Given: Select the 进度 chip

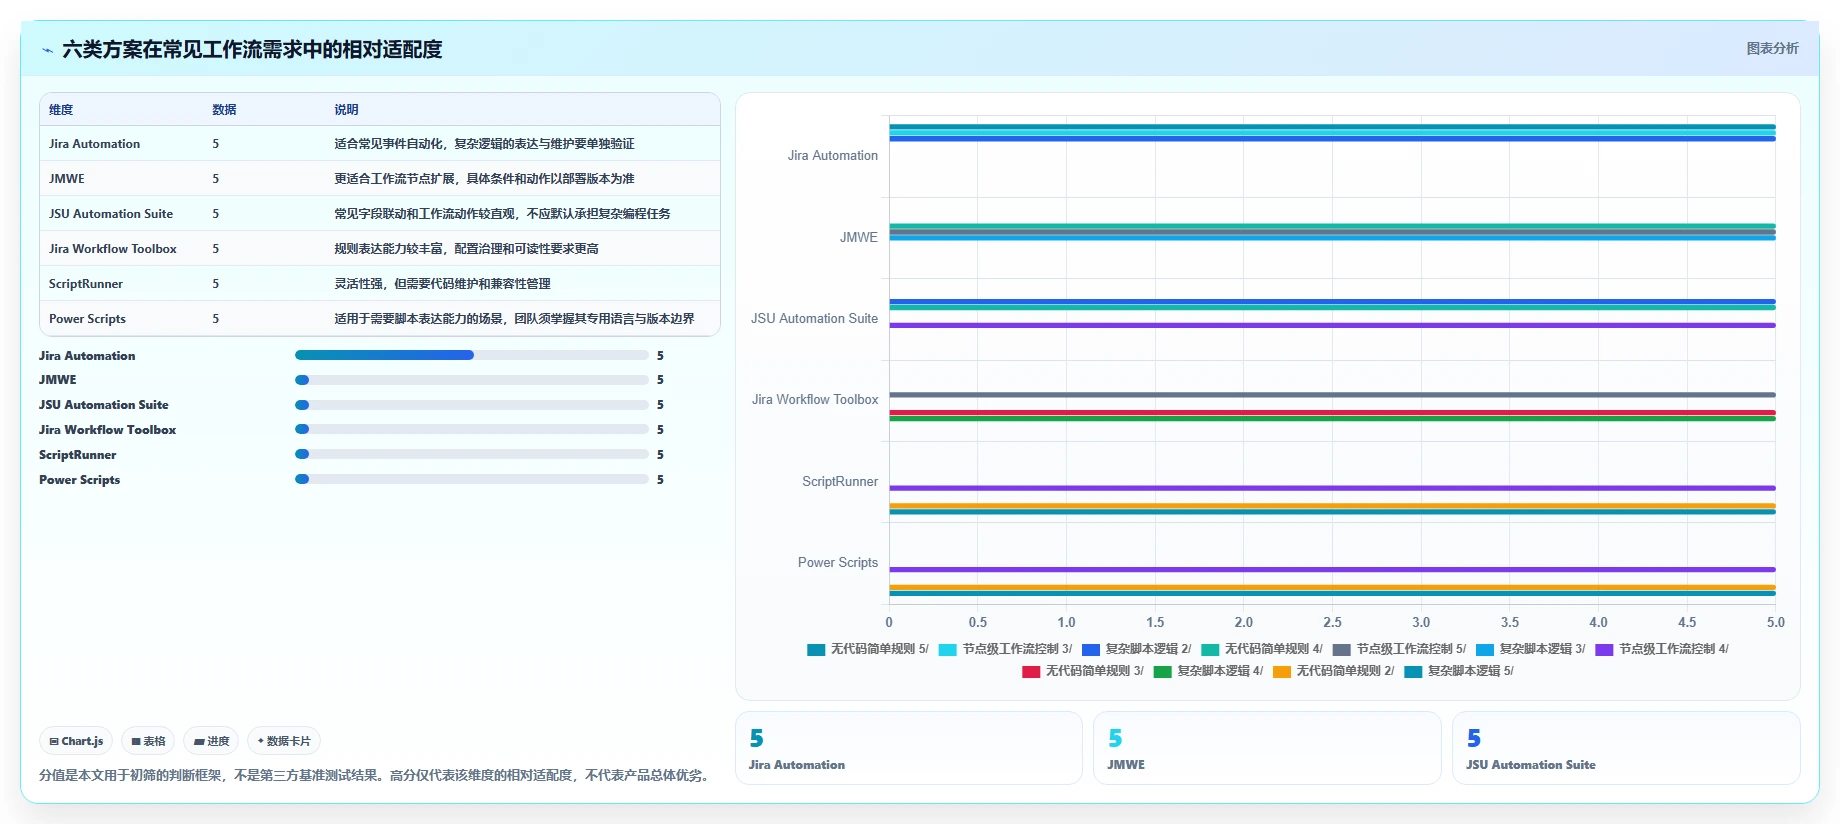Looking at the screenshot, I should [211, 741].
